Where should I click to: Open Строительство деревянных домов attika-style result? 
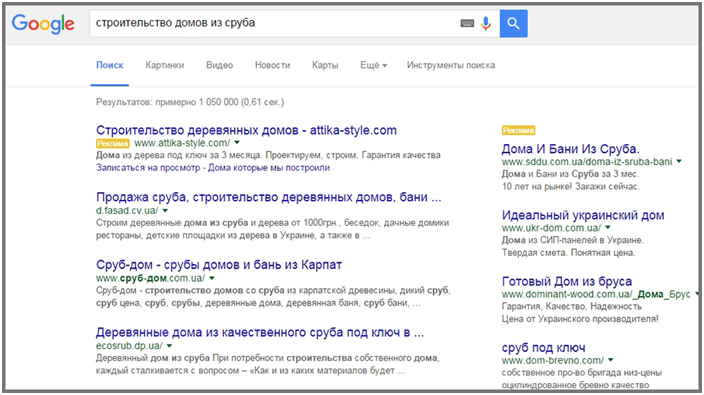coord(246,130)
